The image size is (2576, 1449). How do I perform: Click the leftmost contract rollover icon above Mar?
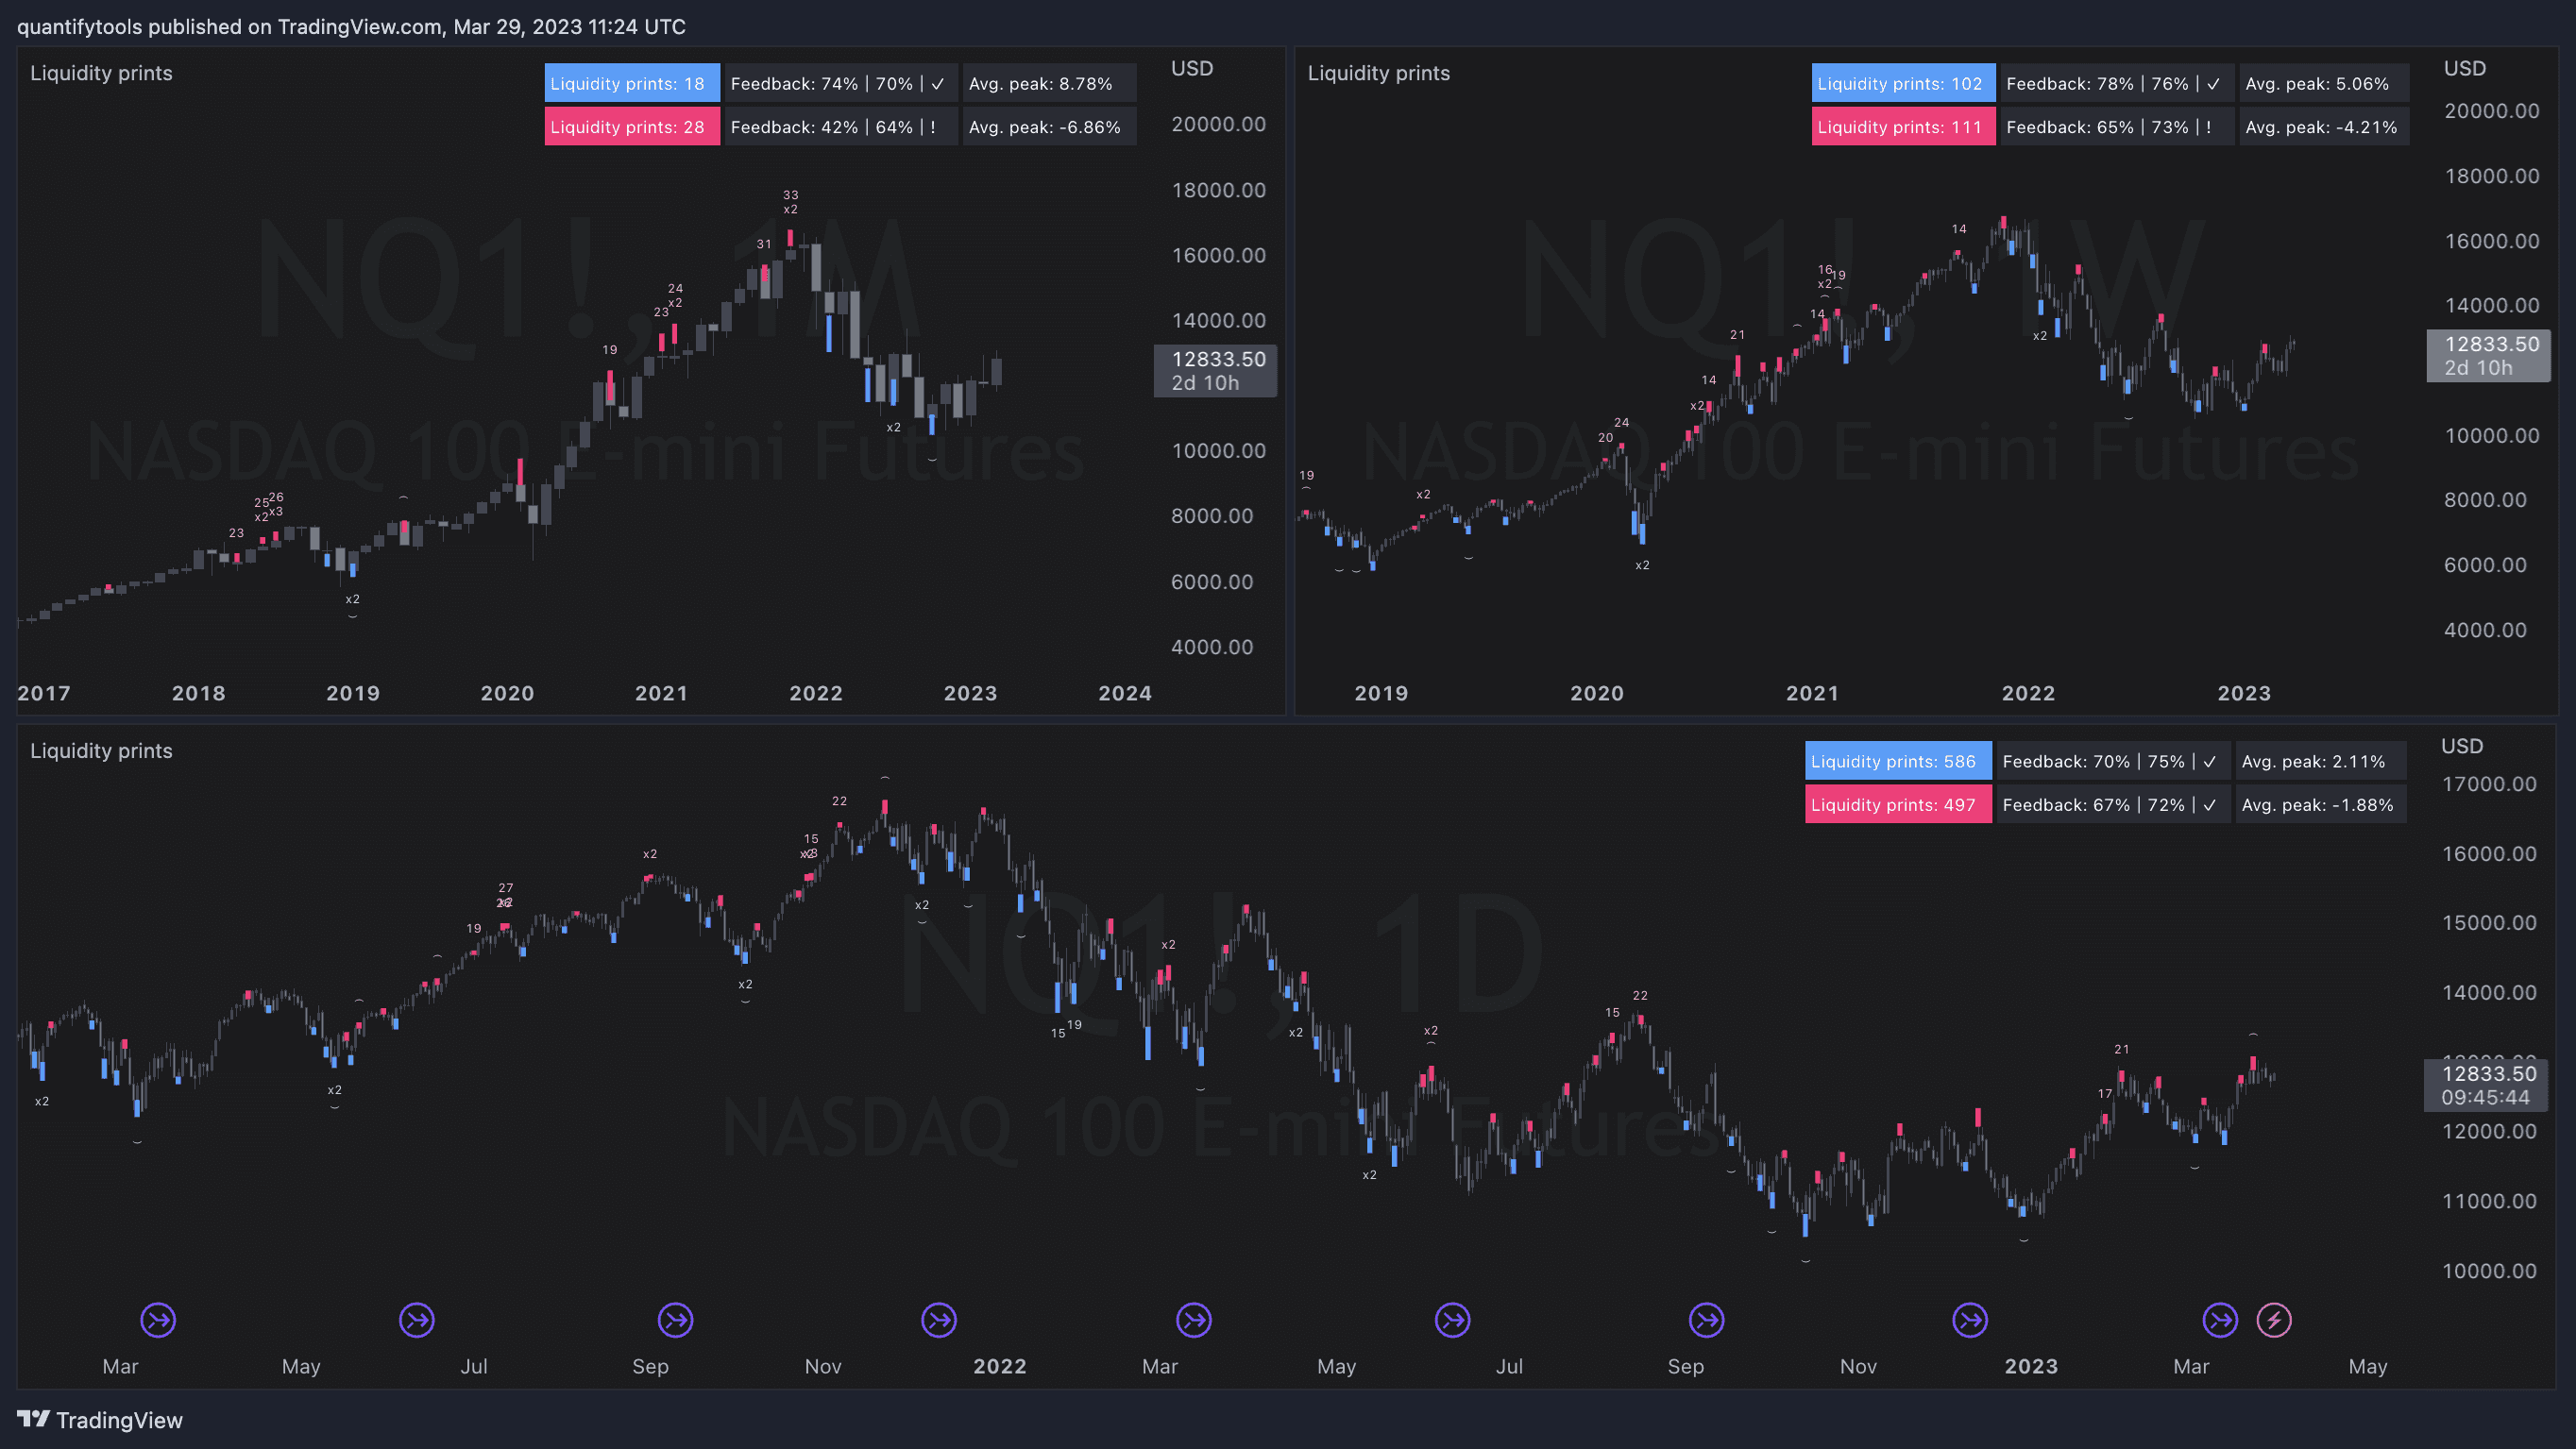pyautogui.click(x=158, y=1320)
